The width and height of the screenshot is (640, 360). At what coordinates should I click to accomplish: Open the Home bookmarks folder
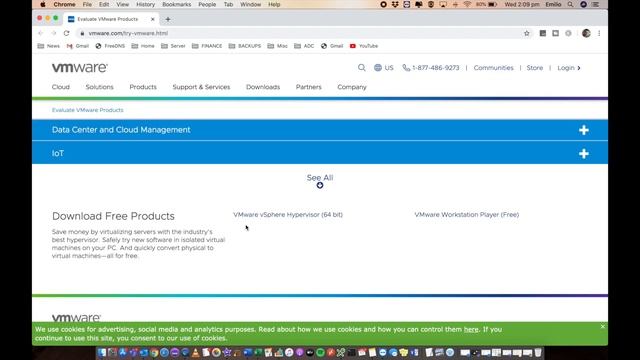143,46
